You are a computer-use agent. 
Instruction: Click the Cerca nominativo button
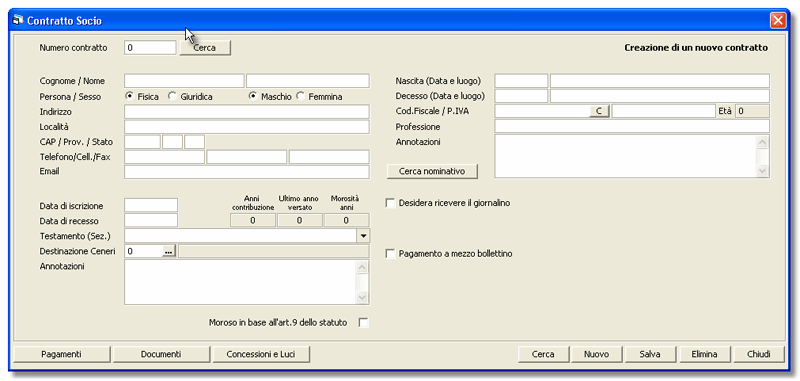pos(432,171)
